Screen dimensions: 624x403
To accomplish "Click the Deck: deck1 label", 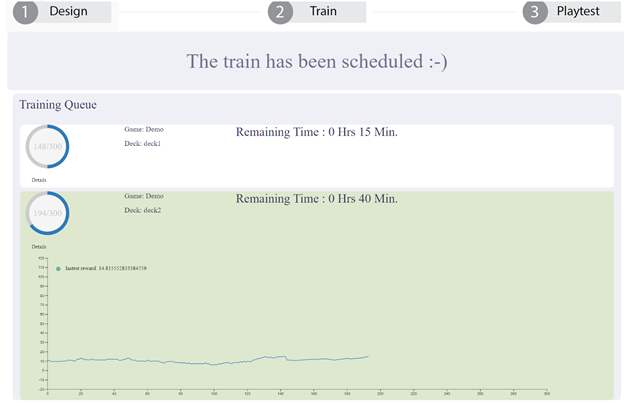I will (142, 144).
